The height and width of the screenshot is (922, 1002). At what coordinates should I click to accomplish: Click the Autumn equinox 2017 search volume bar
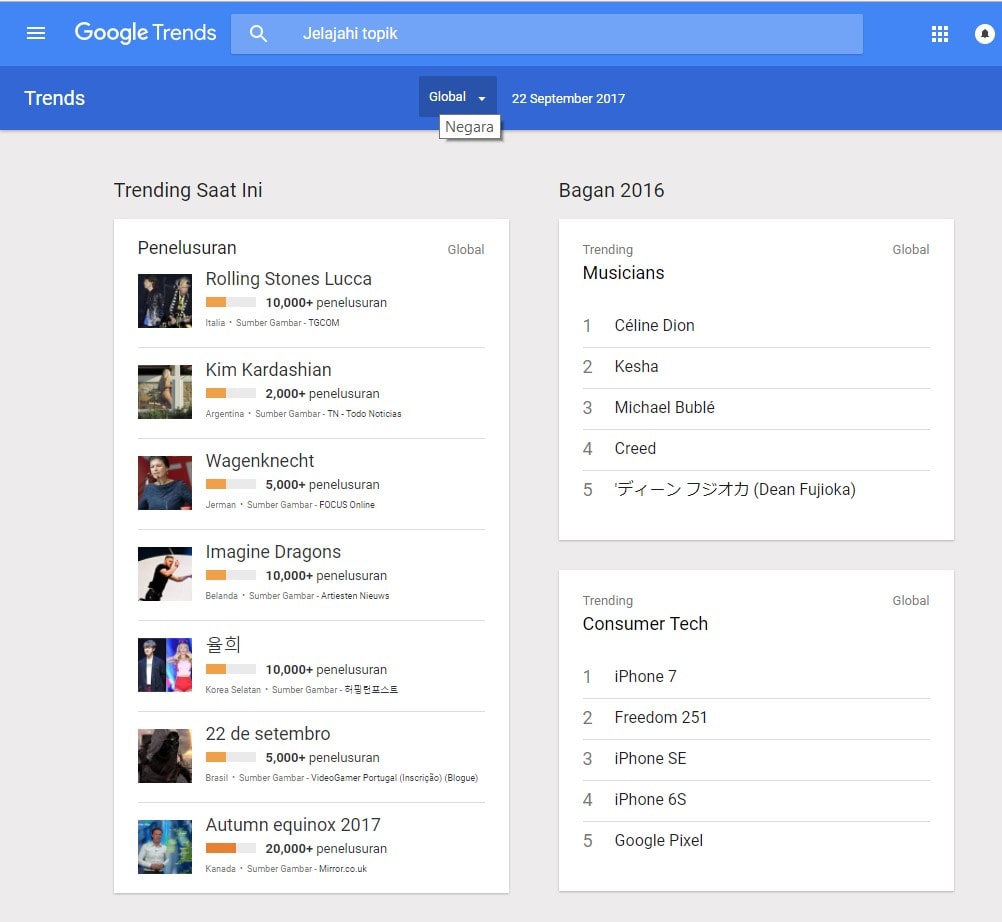(x=231, y=848)
